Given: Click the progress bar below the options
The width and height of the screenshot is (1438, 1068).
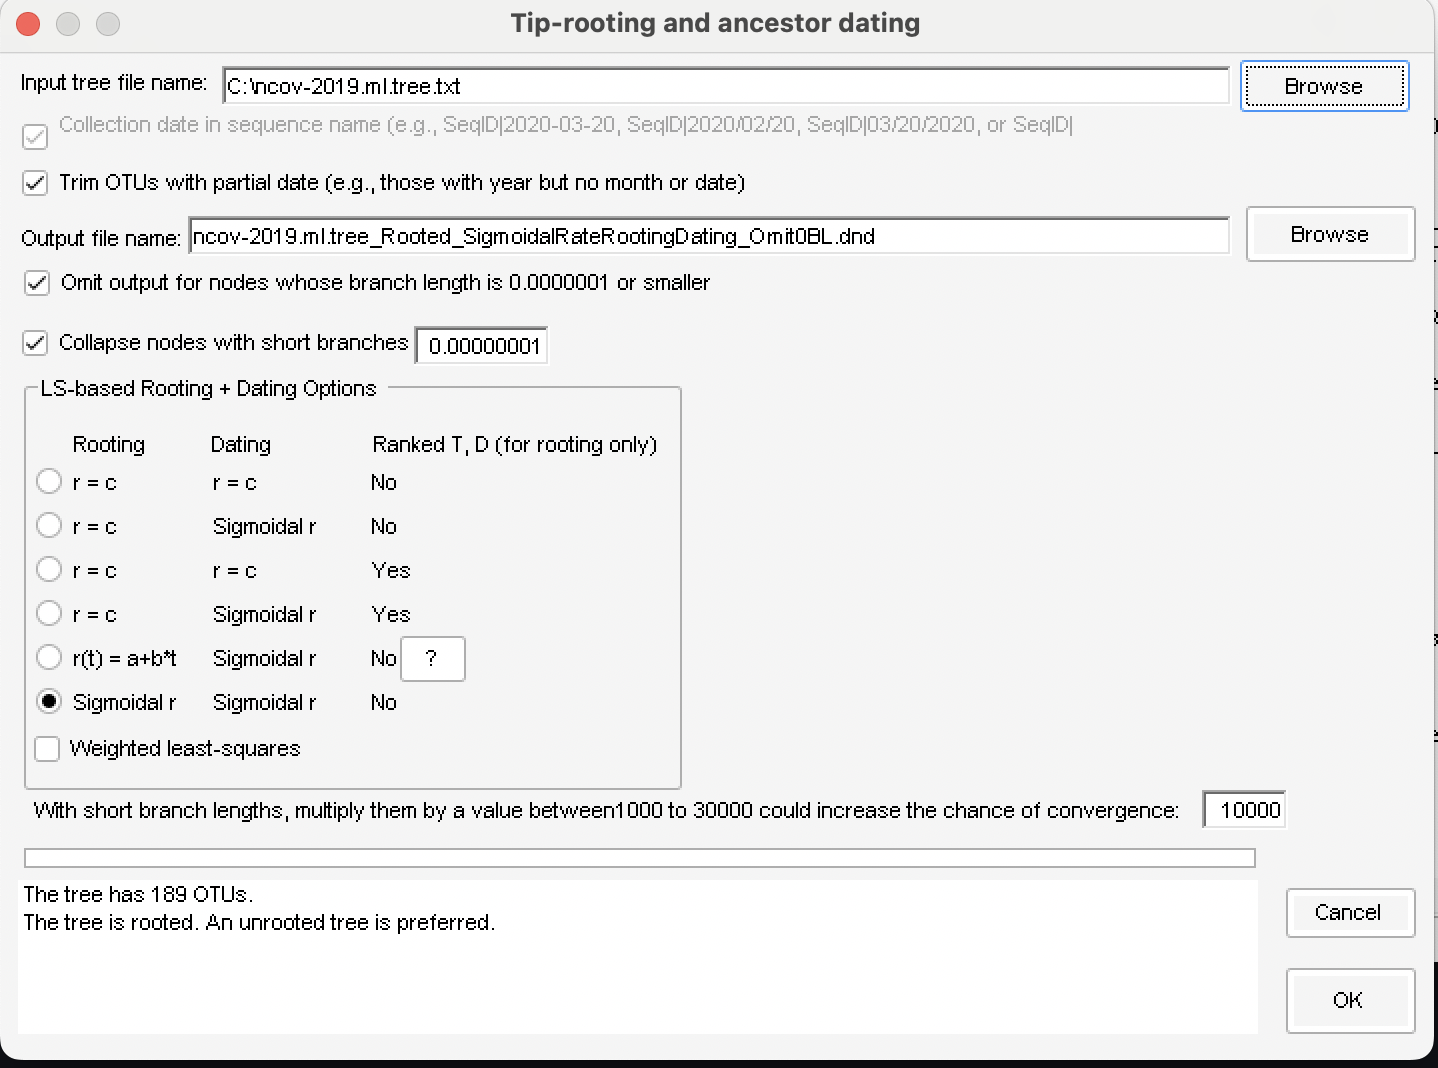Looking at the screenshot, I should click(x=640, y=858).
